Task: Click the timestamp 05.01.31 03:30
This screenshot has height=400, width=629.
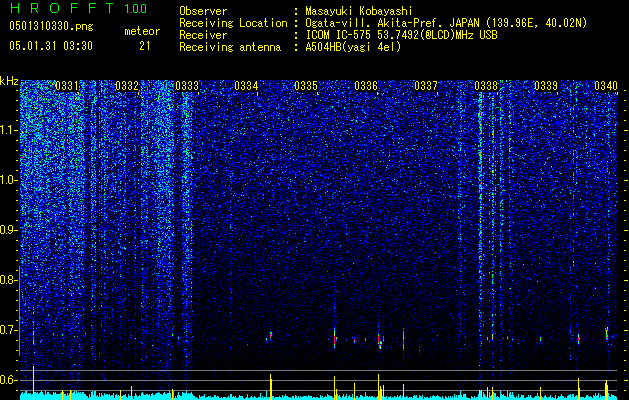Action: tap(51, 46)
